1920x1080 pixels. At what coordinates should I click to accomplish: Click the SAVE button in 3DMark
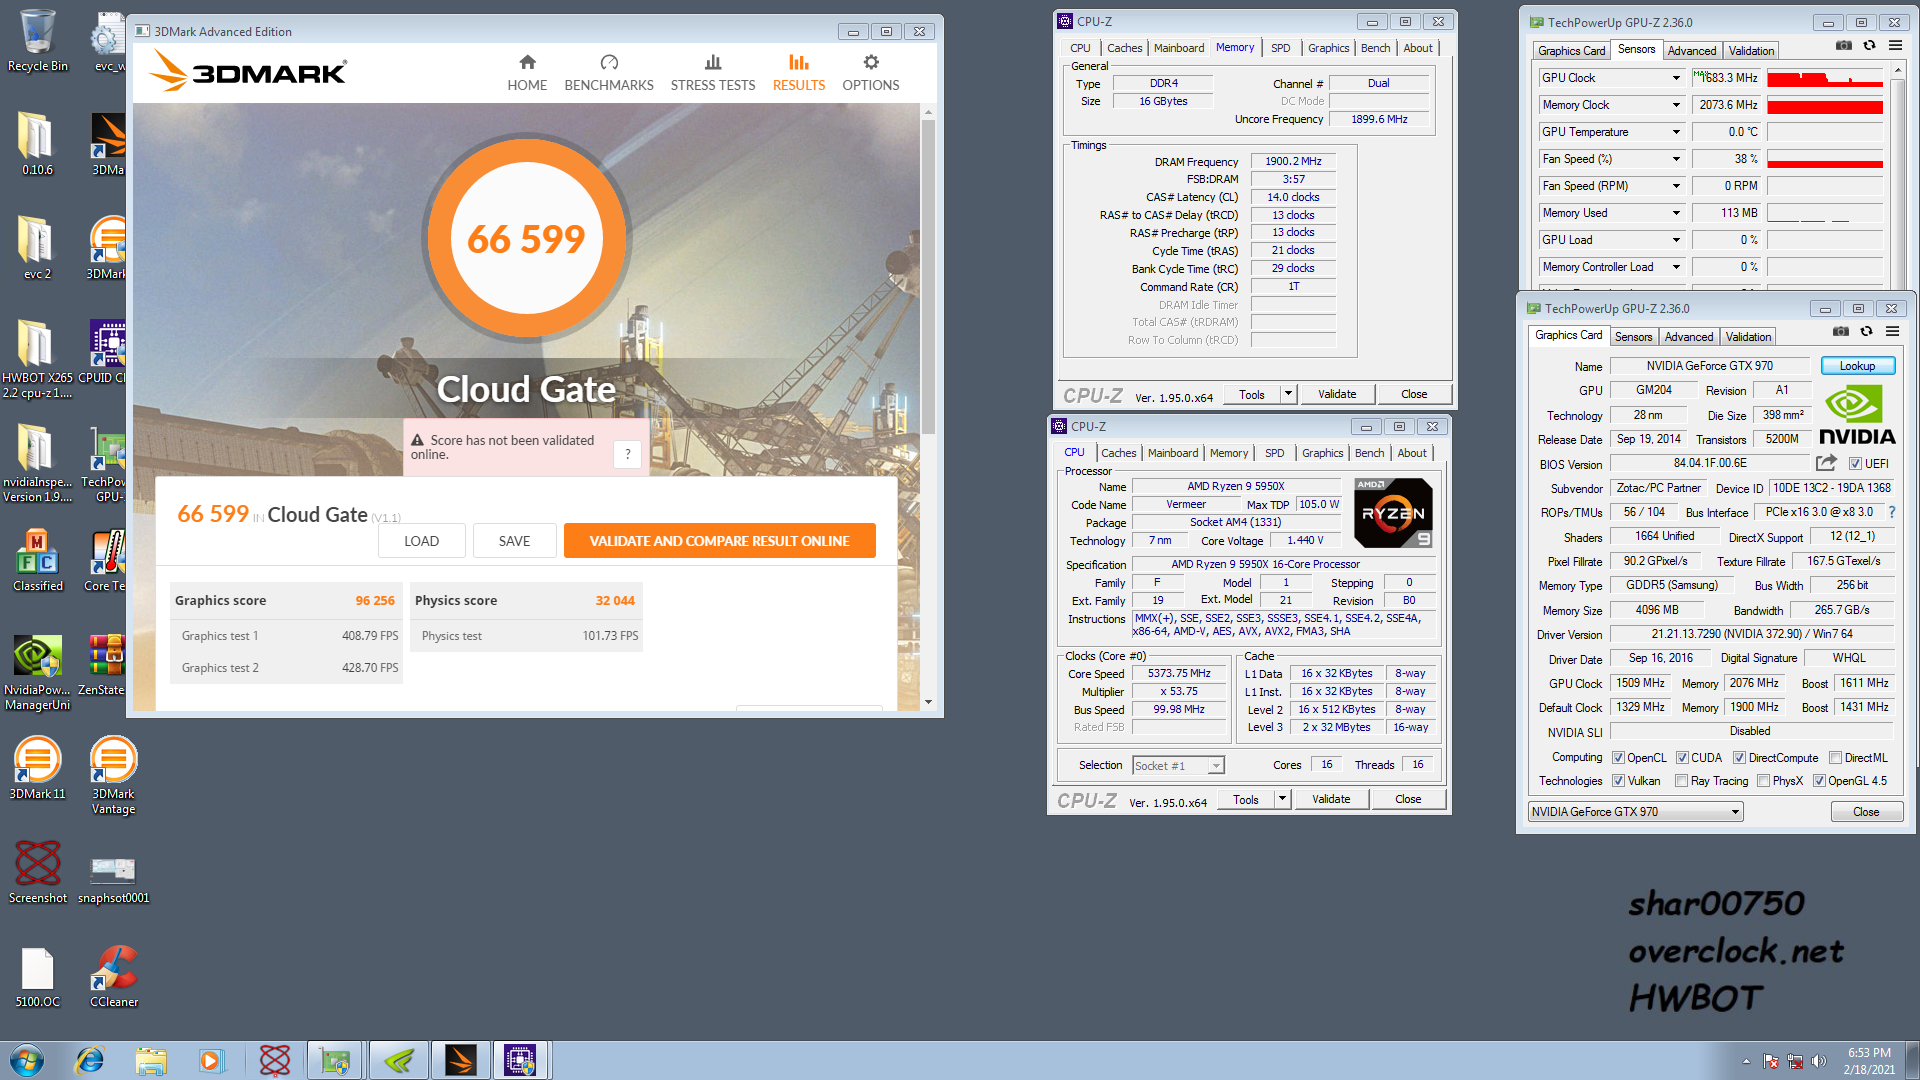coord(514,541)
